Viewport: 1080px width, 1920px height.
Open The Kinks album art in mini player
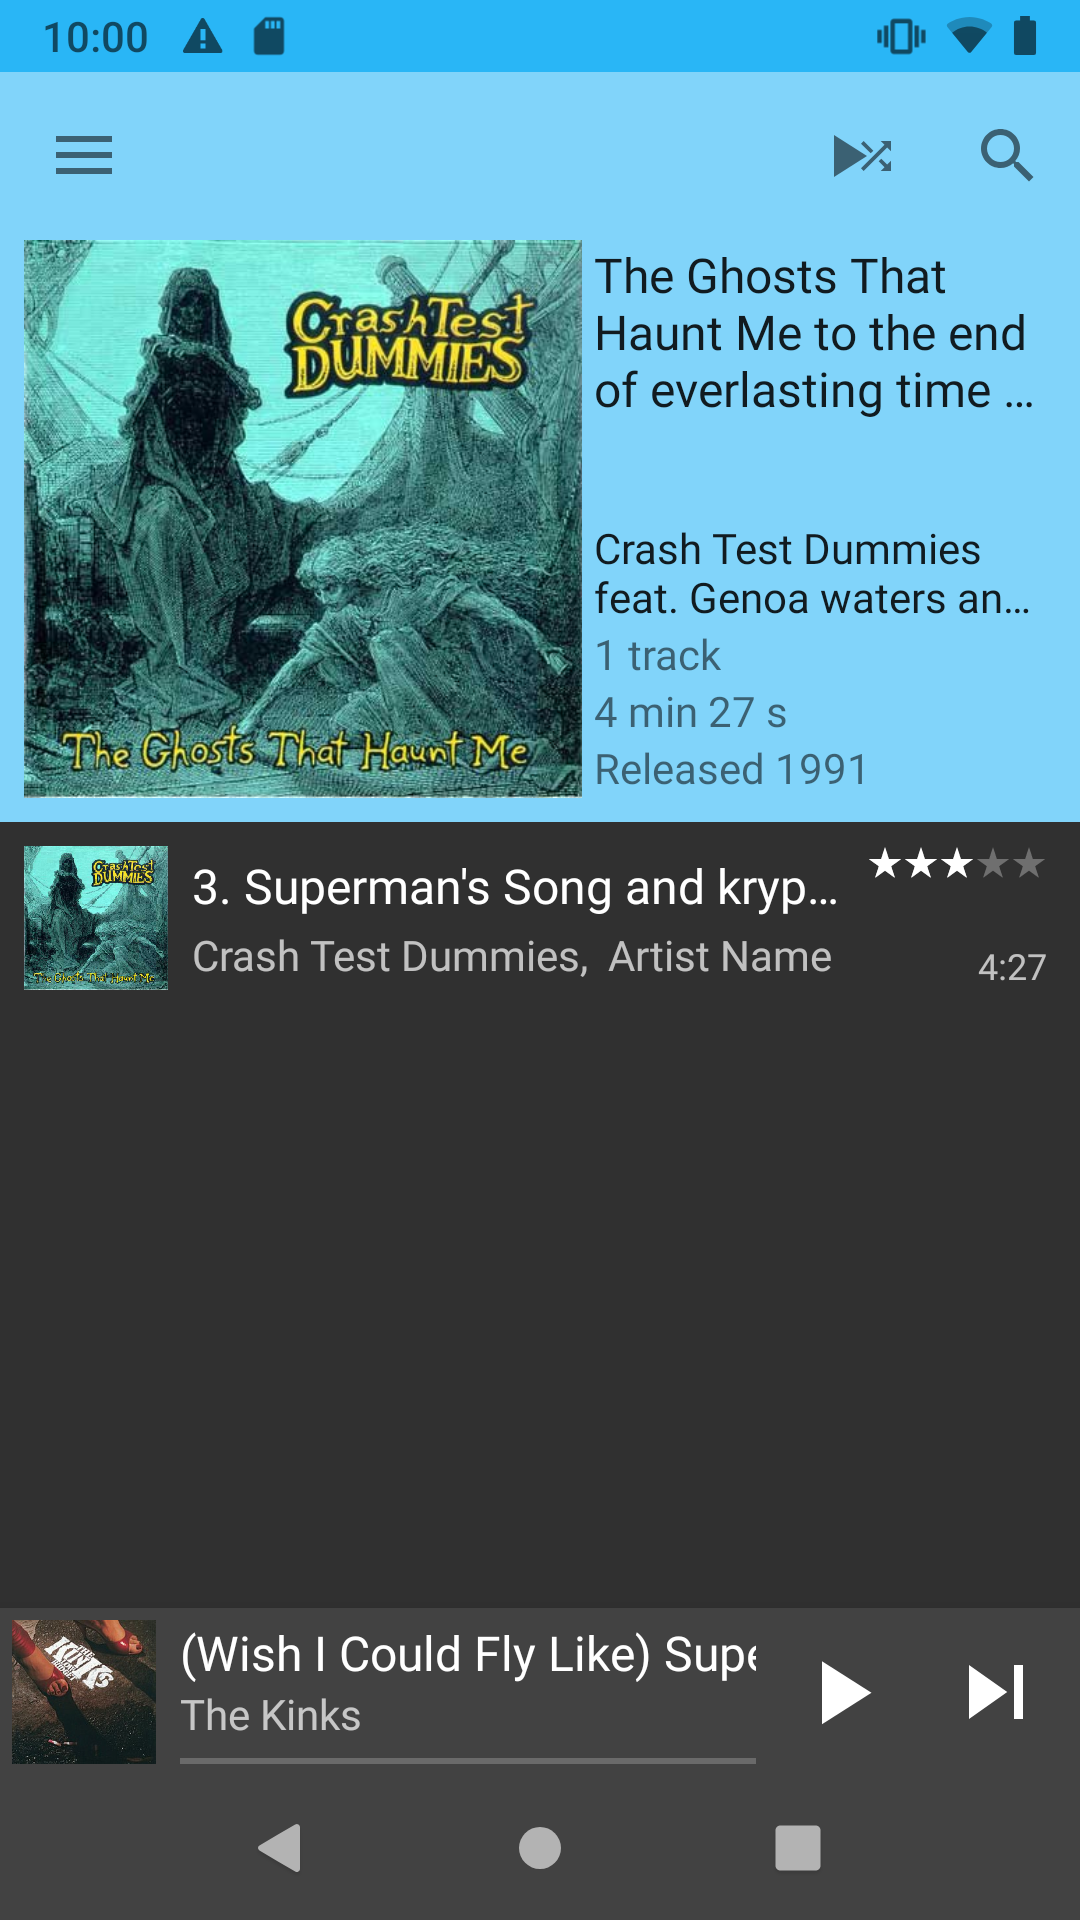[84, 1692]
